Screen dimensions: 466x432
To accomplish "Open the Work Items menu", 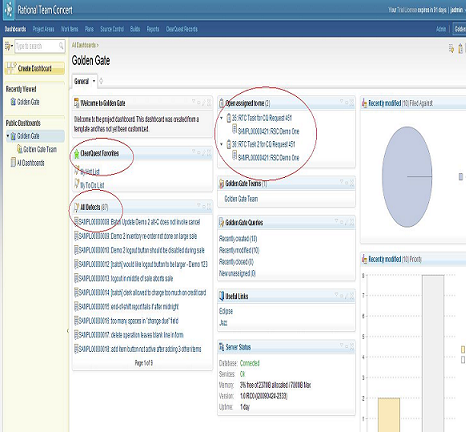I will pyautogui.click(x=70, y=29).
